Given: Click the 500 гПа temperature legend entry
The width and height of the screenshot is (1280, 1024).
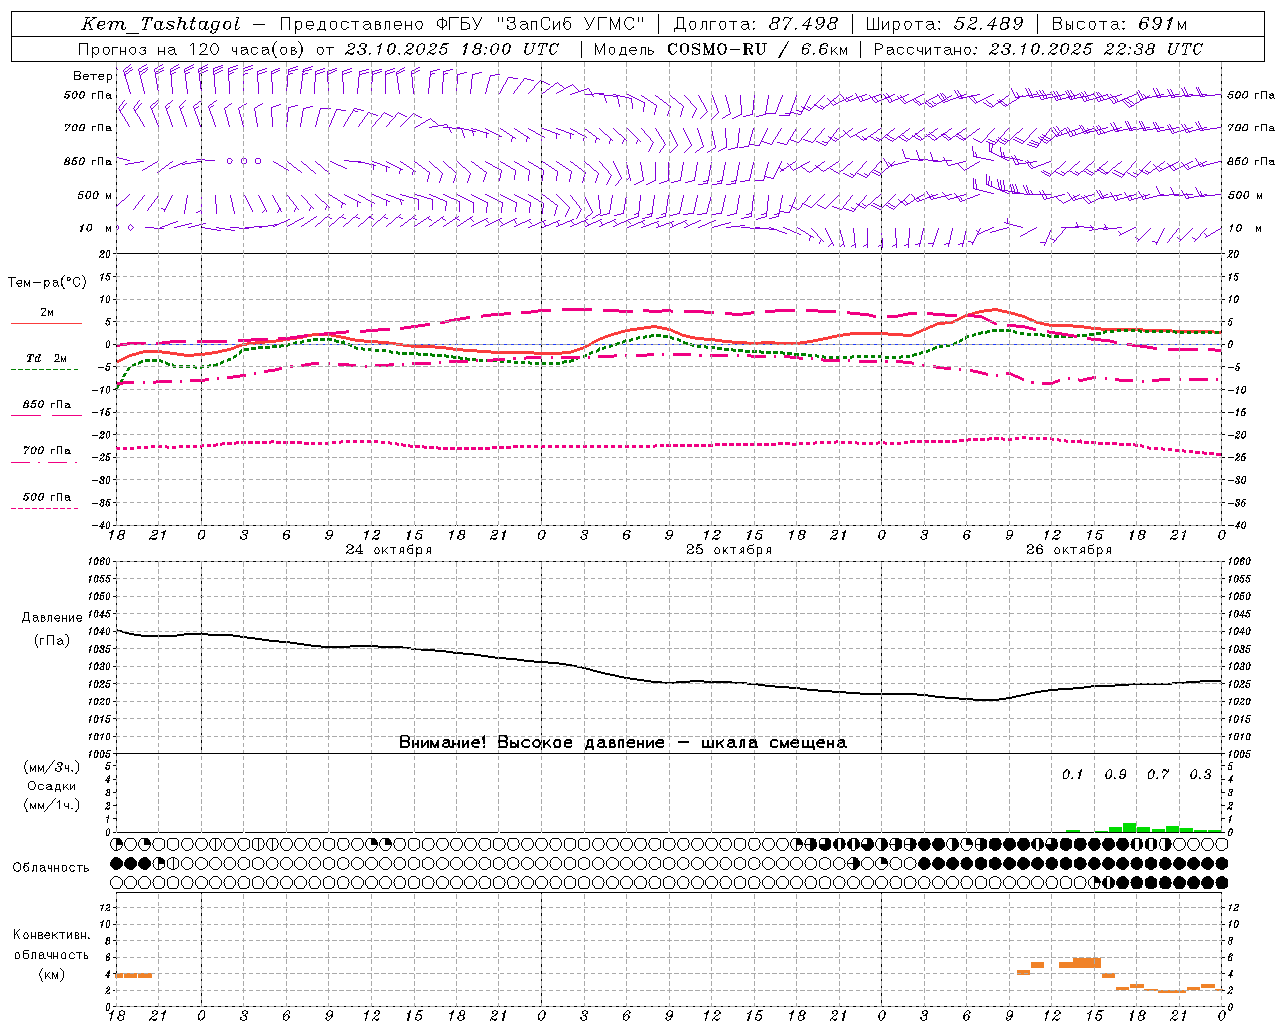Looking at the screenshot, I should 47,497.
